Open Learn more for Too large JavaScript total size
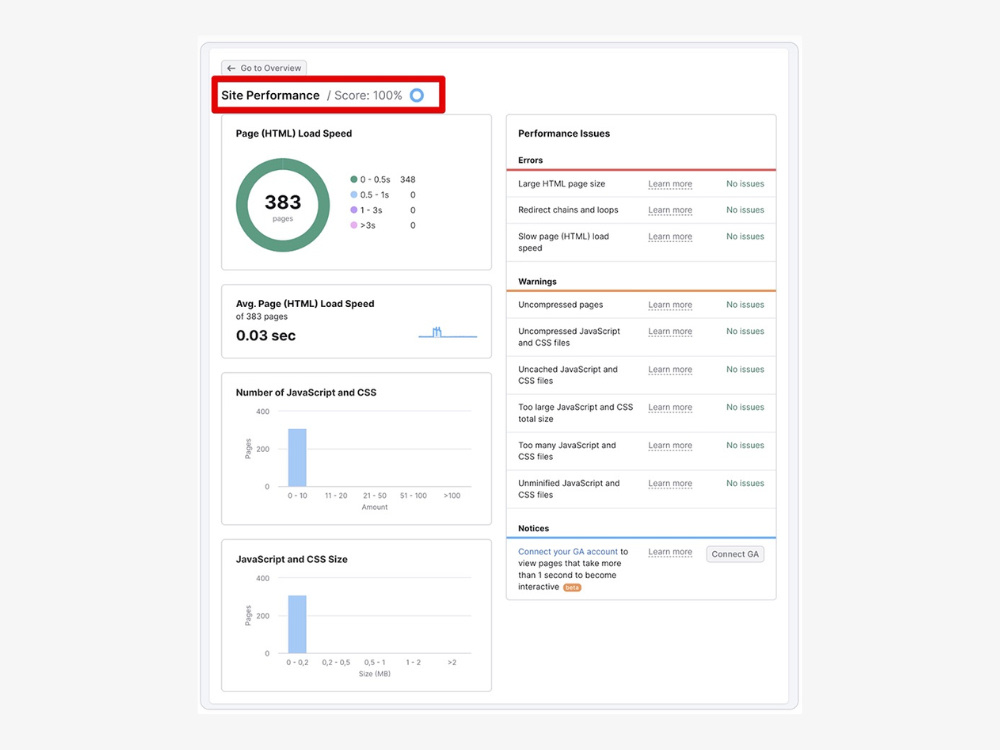Viewport: 1000px width, 750px height. [670, 407]
